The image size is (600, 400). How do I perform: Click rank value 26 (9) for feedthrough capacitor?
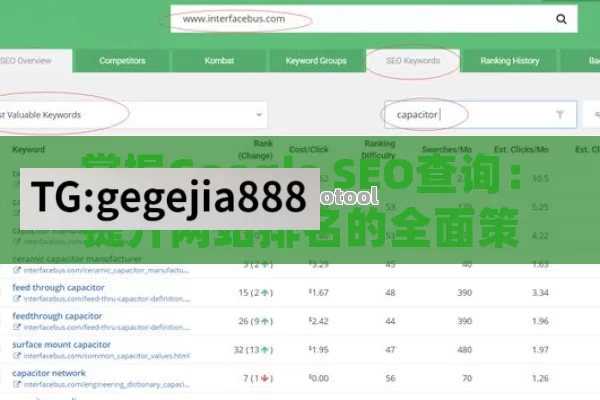[256, 321]
